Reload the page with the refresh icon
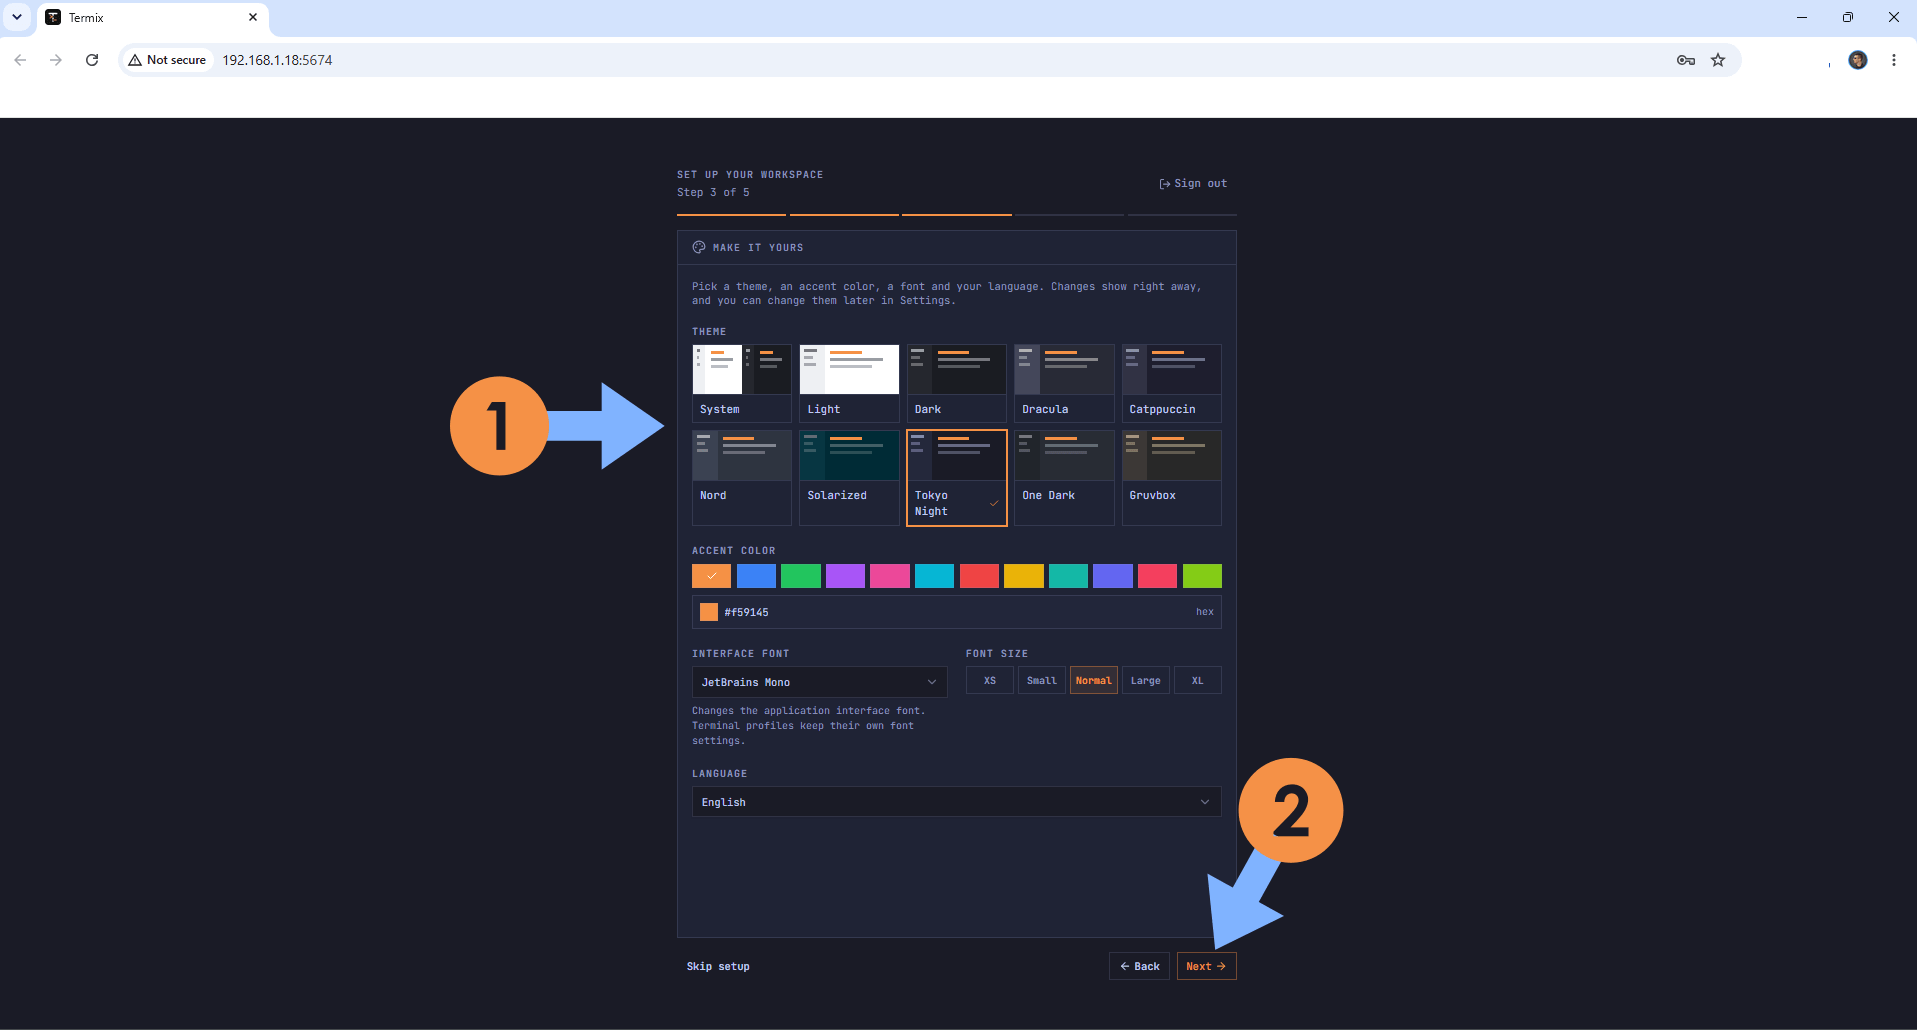Screen dimensions: 1917x1030 (x=92, y=60)
